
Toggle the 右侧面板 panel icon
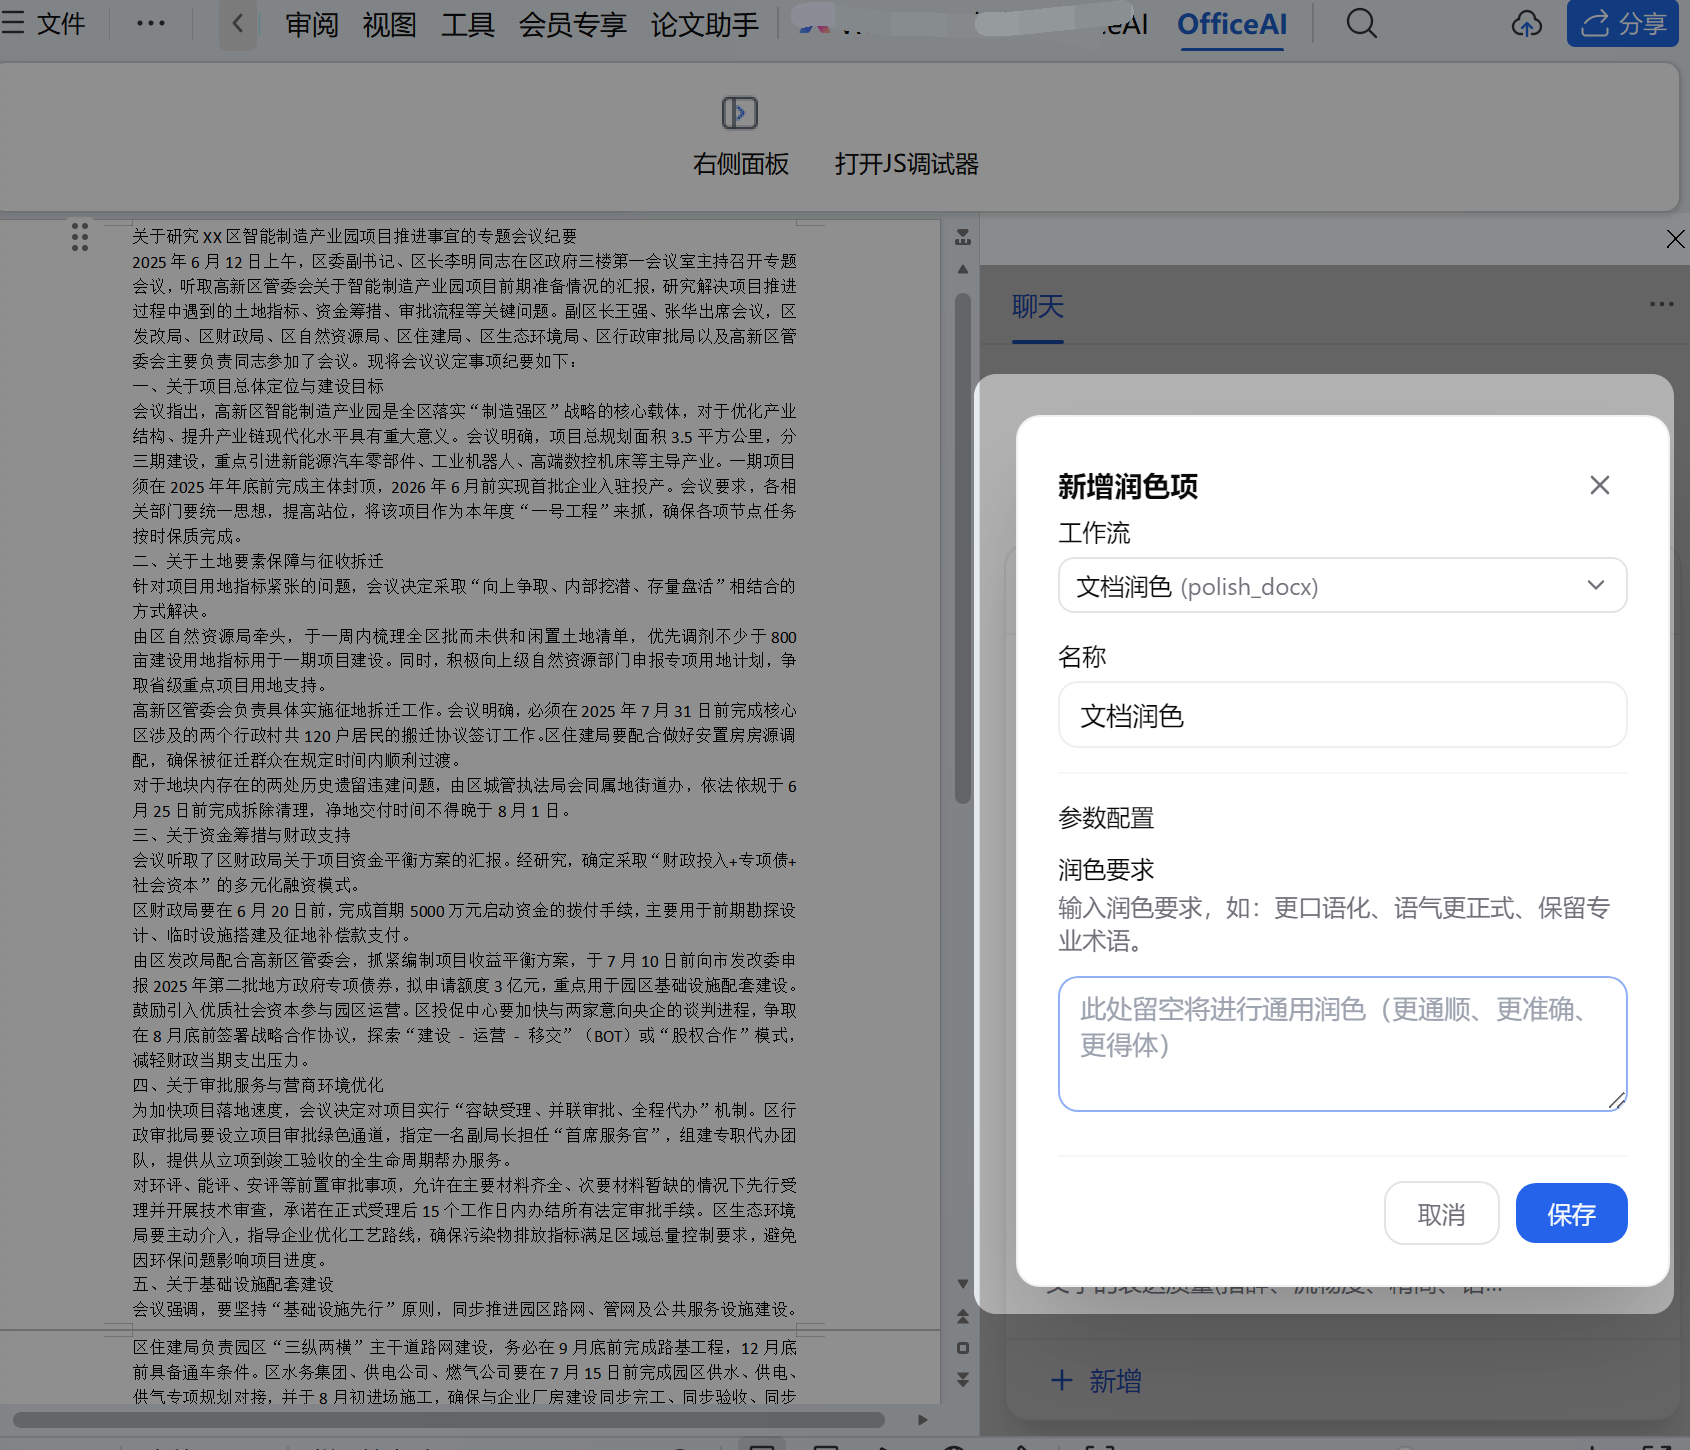click(740, 113)
